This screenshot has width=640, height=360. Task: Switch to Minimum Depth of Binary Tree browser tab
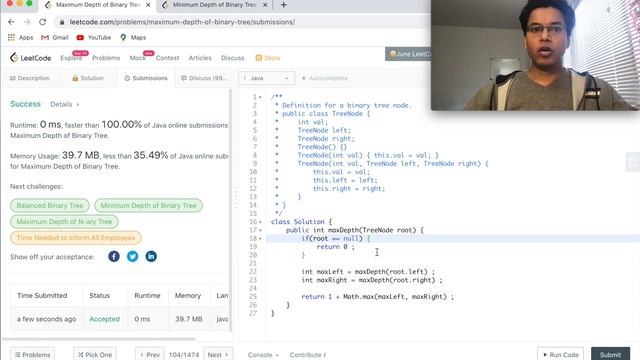tap(214, 5)
